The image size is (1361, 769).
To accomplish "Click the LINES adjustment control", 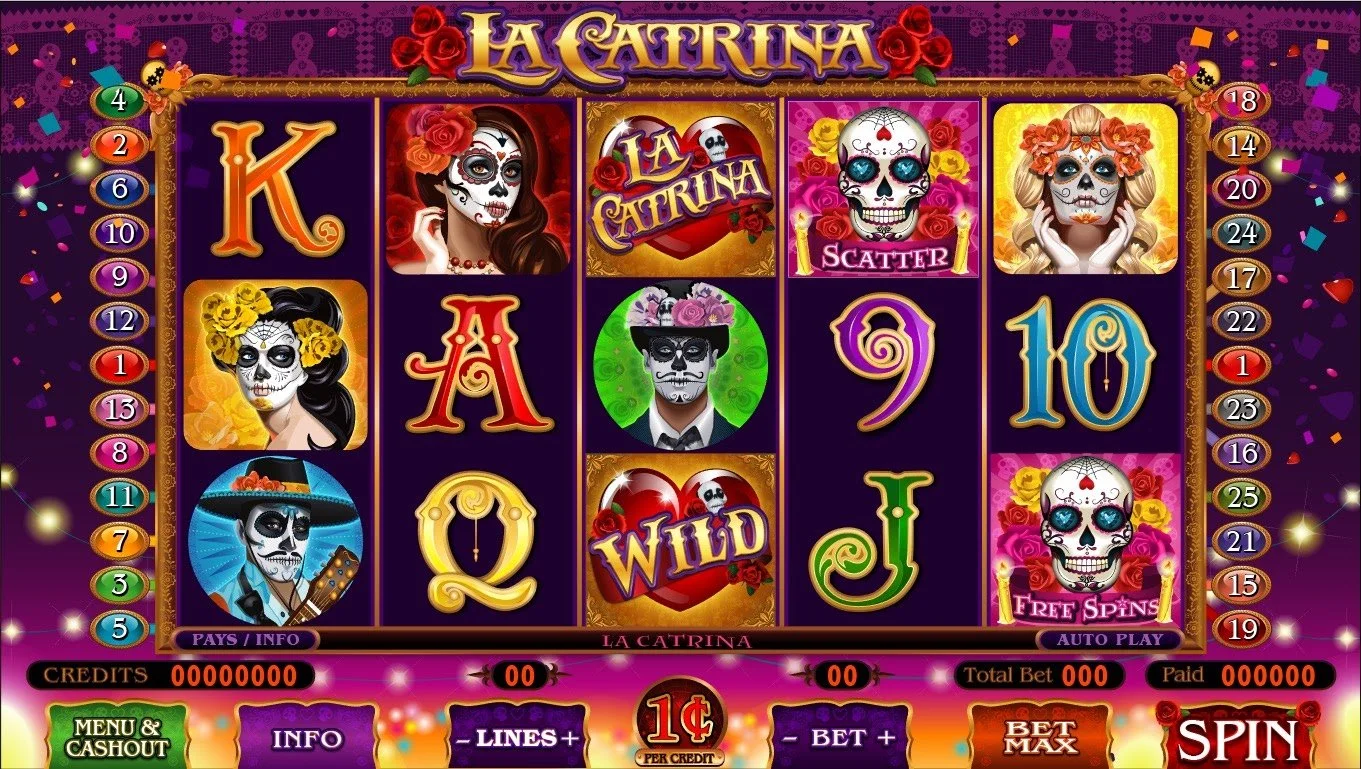I will pos(517,739).
